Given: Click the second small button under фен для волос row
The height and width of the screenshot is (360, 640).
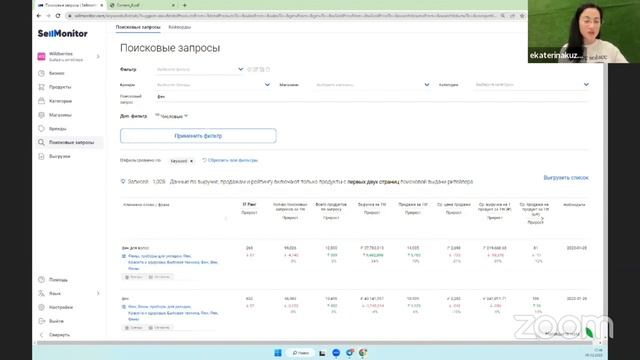Looking at the screenshot, I should point(159,277).
